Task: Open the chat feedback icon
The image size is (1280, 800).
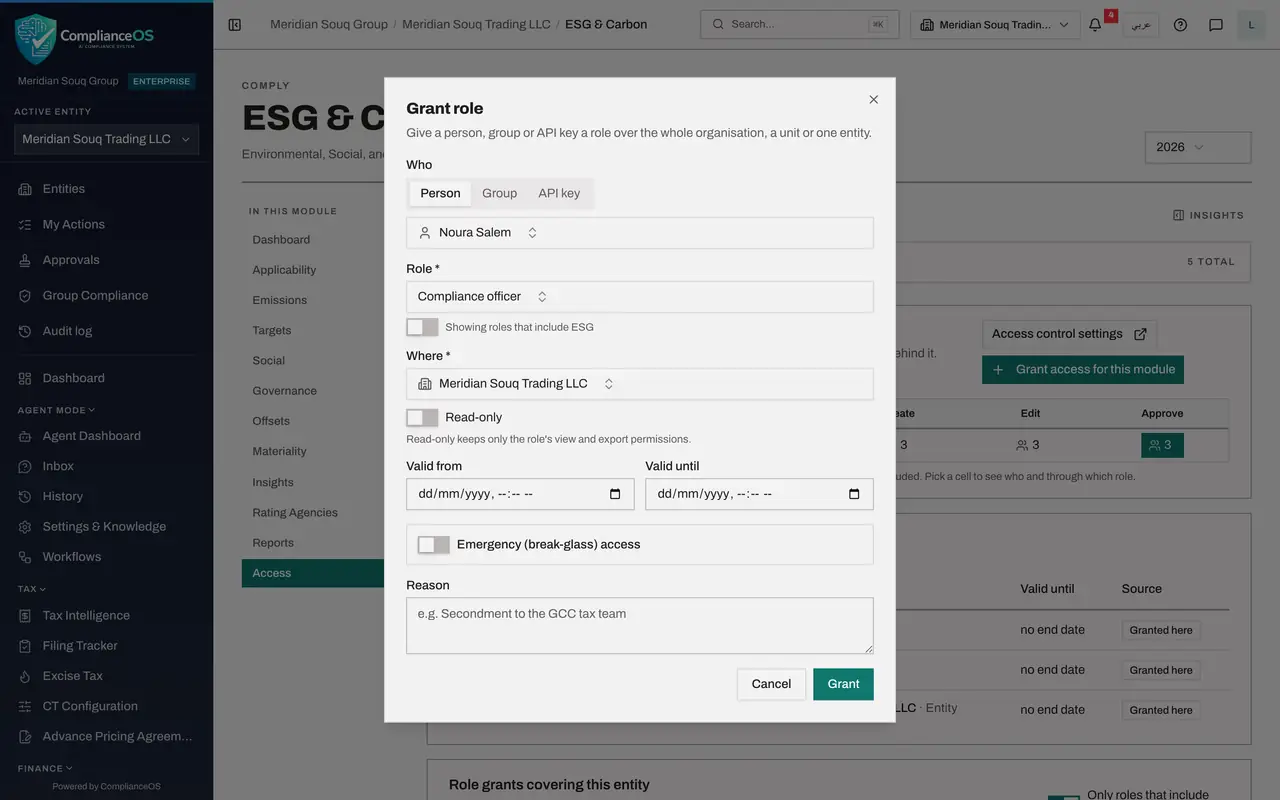Action: (x=1216, y=25)
